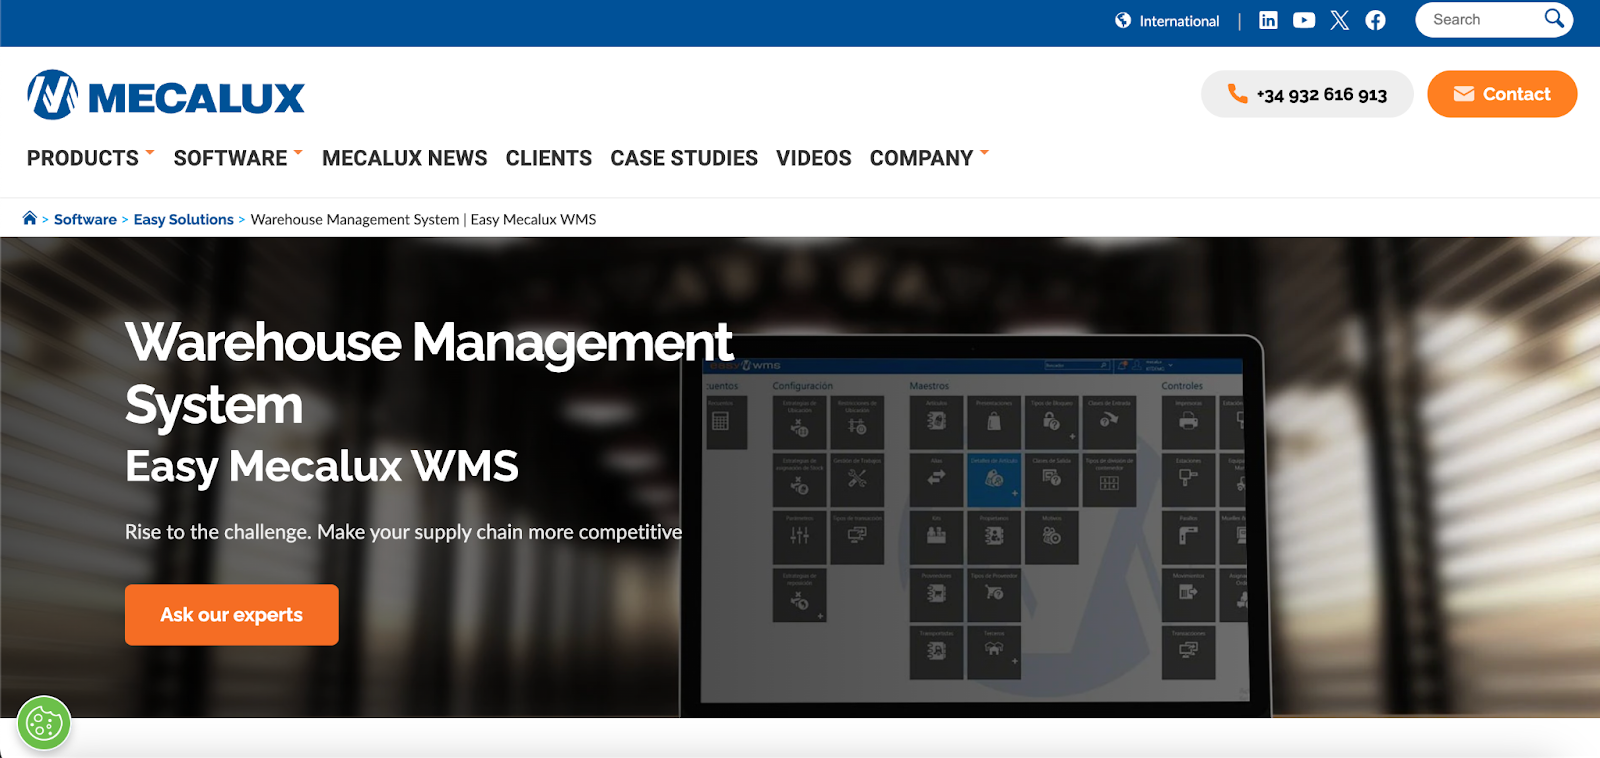The image size is (1600, 758).
Task: Click 'Rise to the challenge' tagline text
Action: tap(403, 532)
